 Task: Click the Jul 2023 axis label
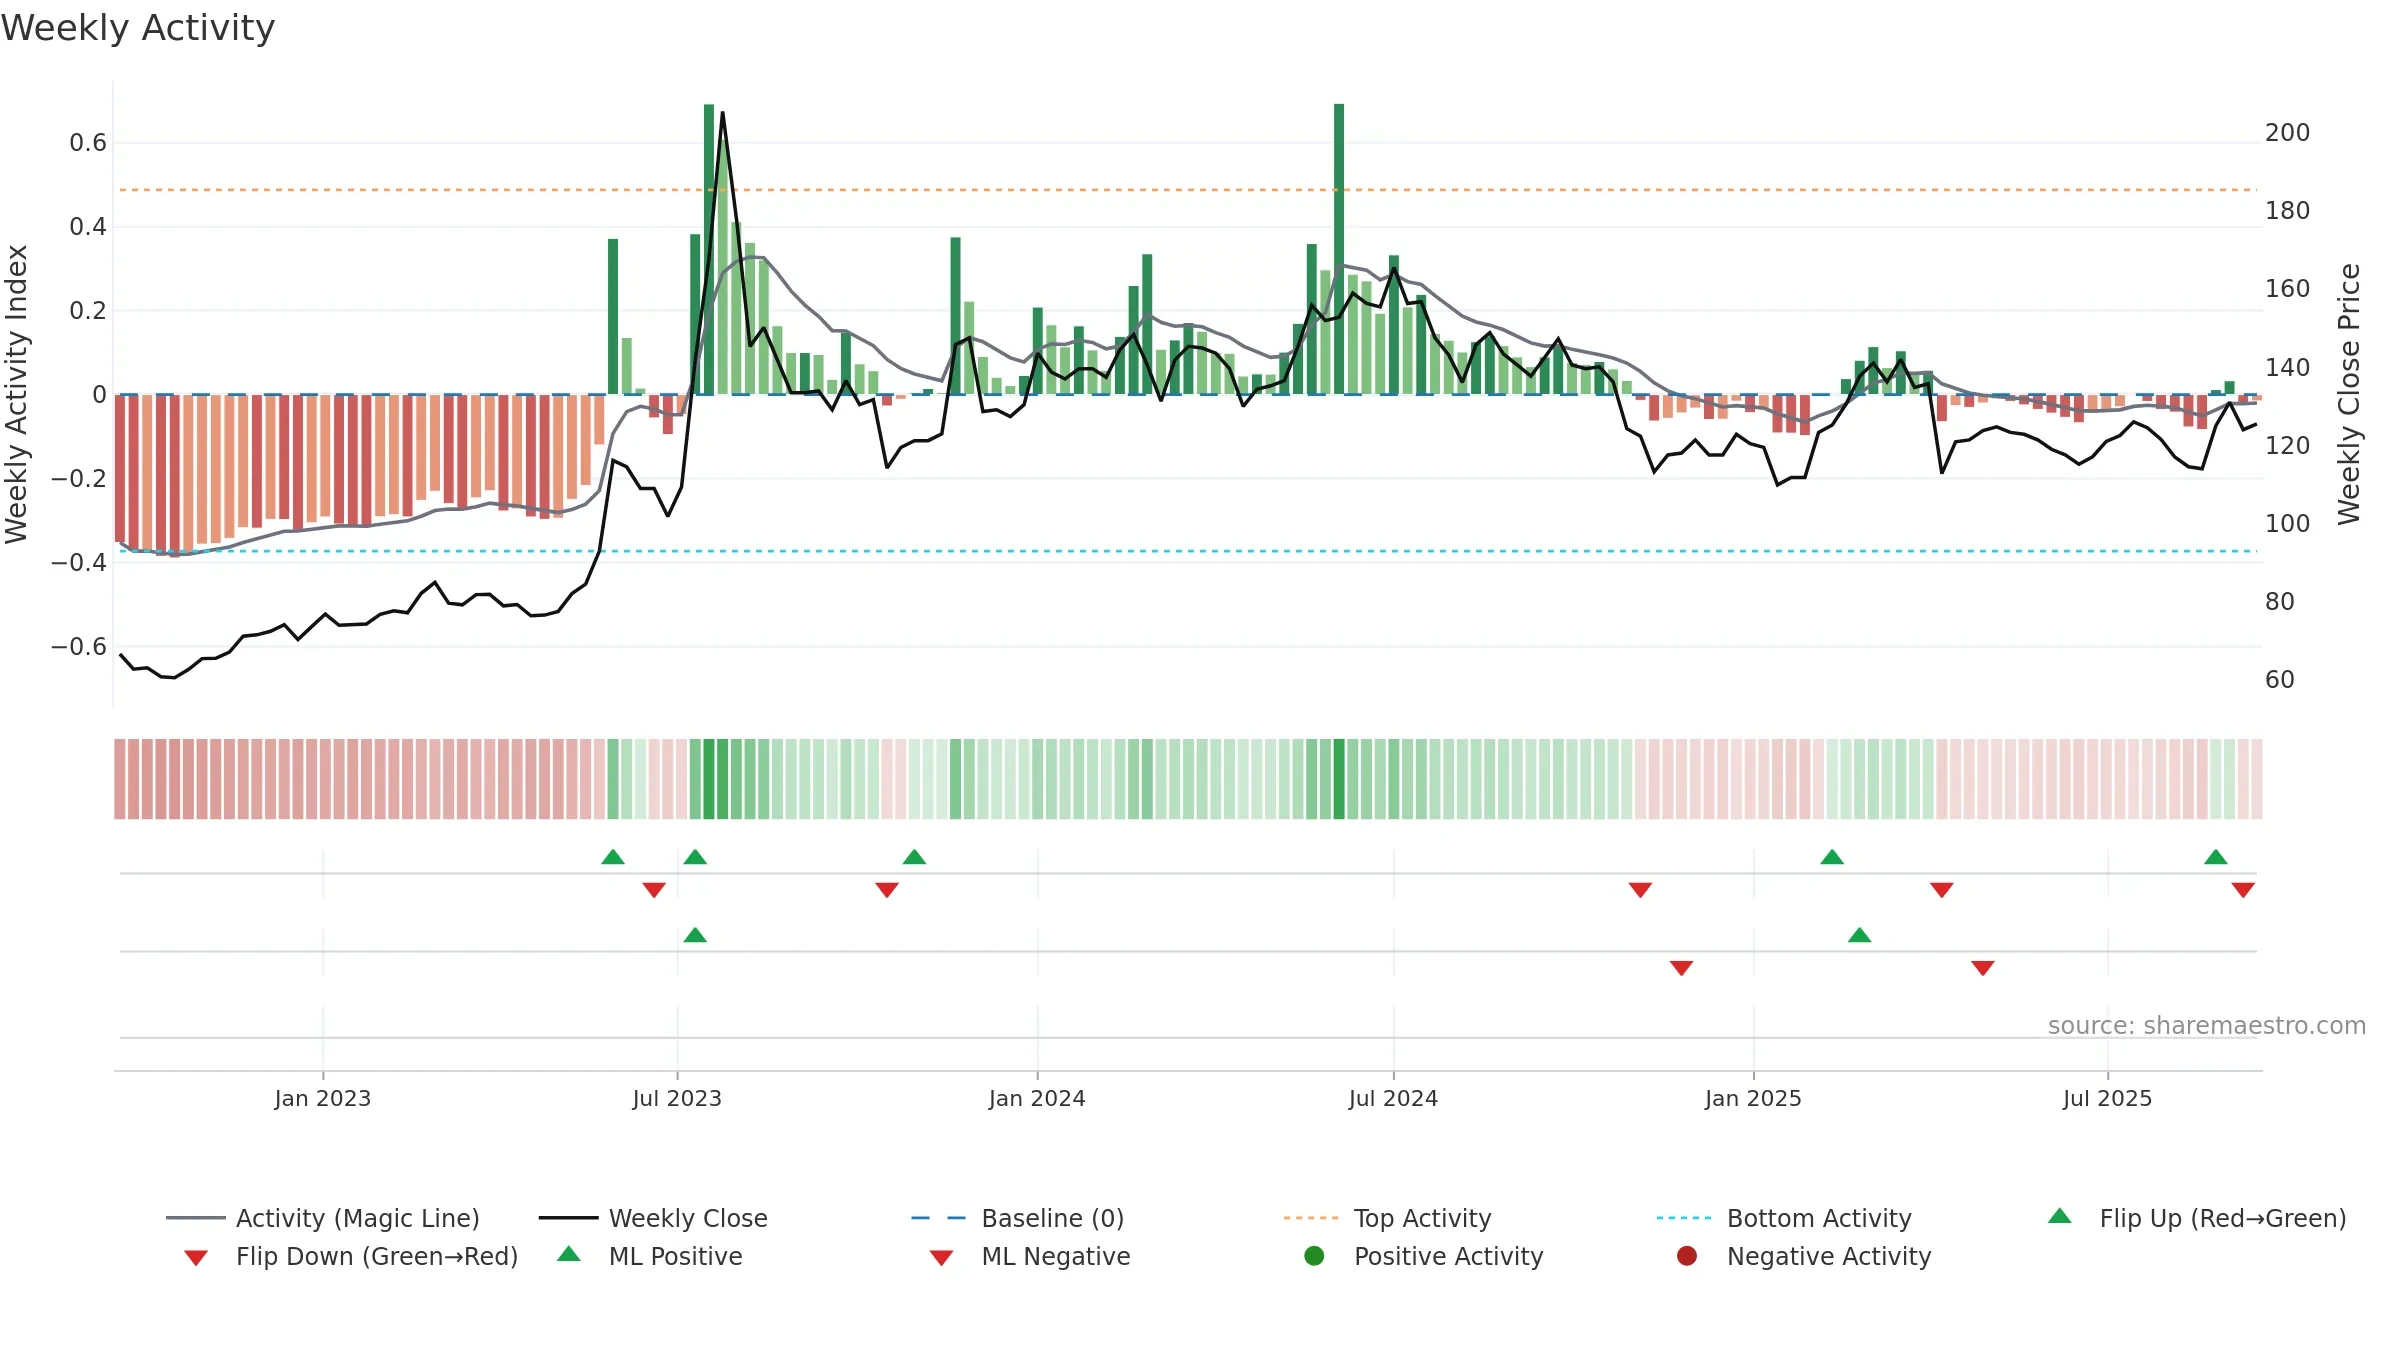point(677,1098)
